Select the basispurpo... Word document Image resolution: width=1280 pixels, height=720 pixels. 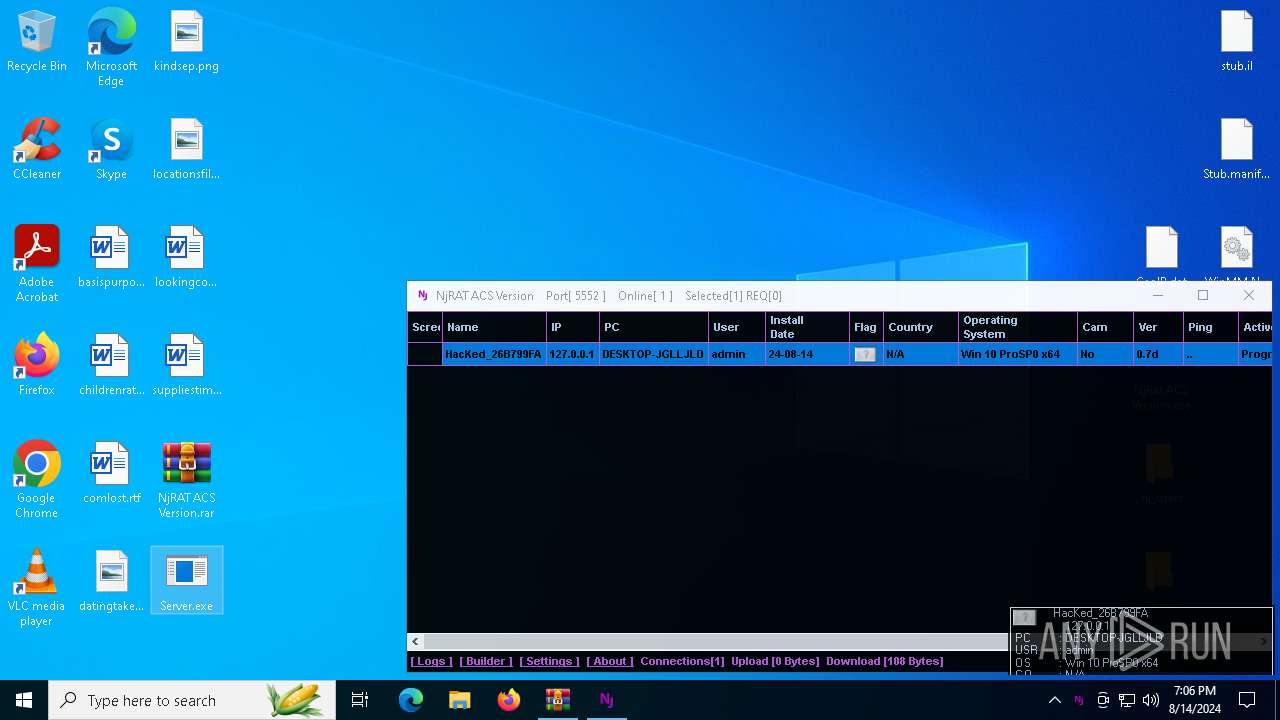pyautogui.click(x=111, y=257)
